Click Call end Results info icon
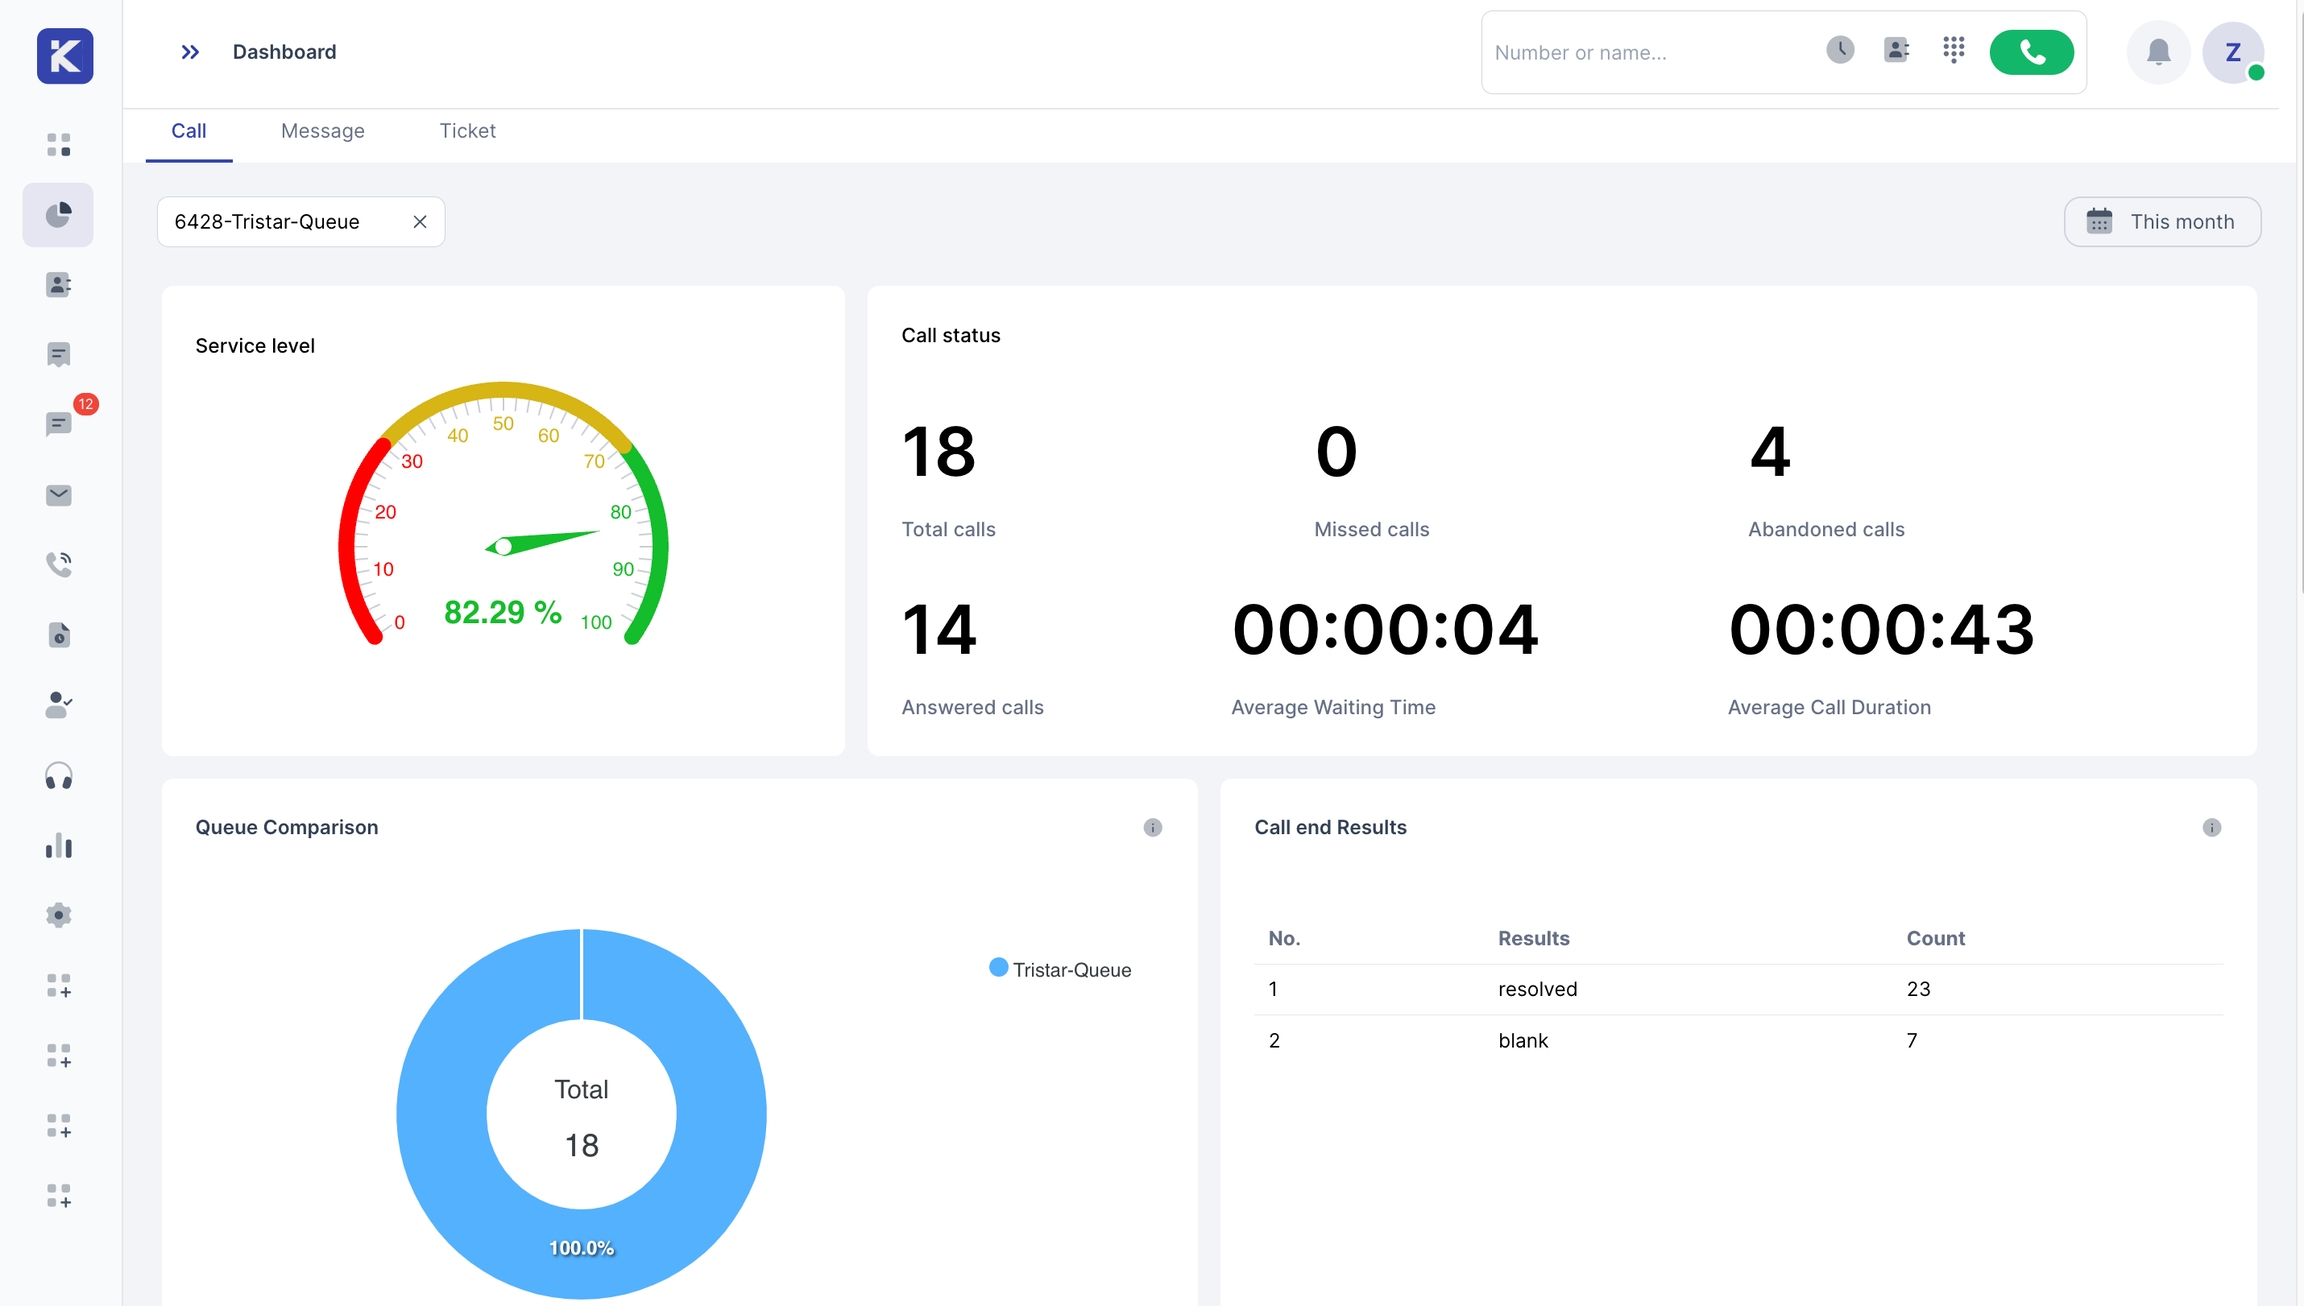 [2211, 827]
